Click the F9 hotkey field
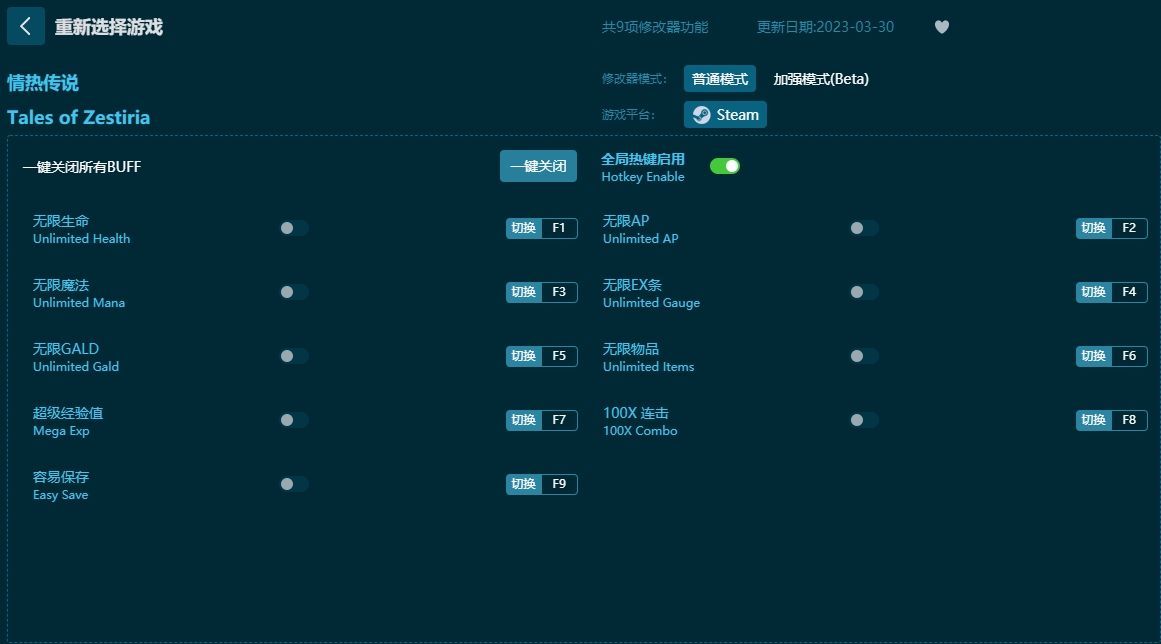Image resolution: width=1161 pixels, height=644 pixels. (559, 484)
